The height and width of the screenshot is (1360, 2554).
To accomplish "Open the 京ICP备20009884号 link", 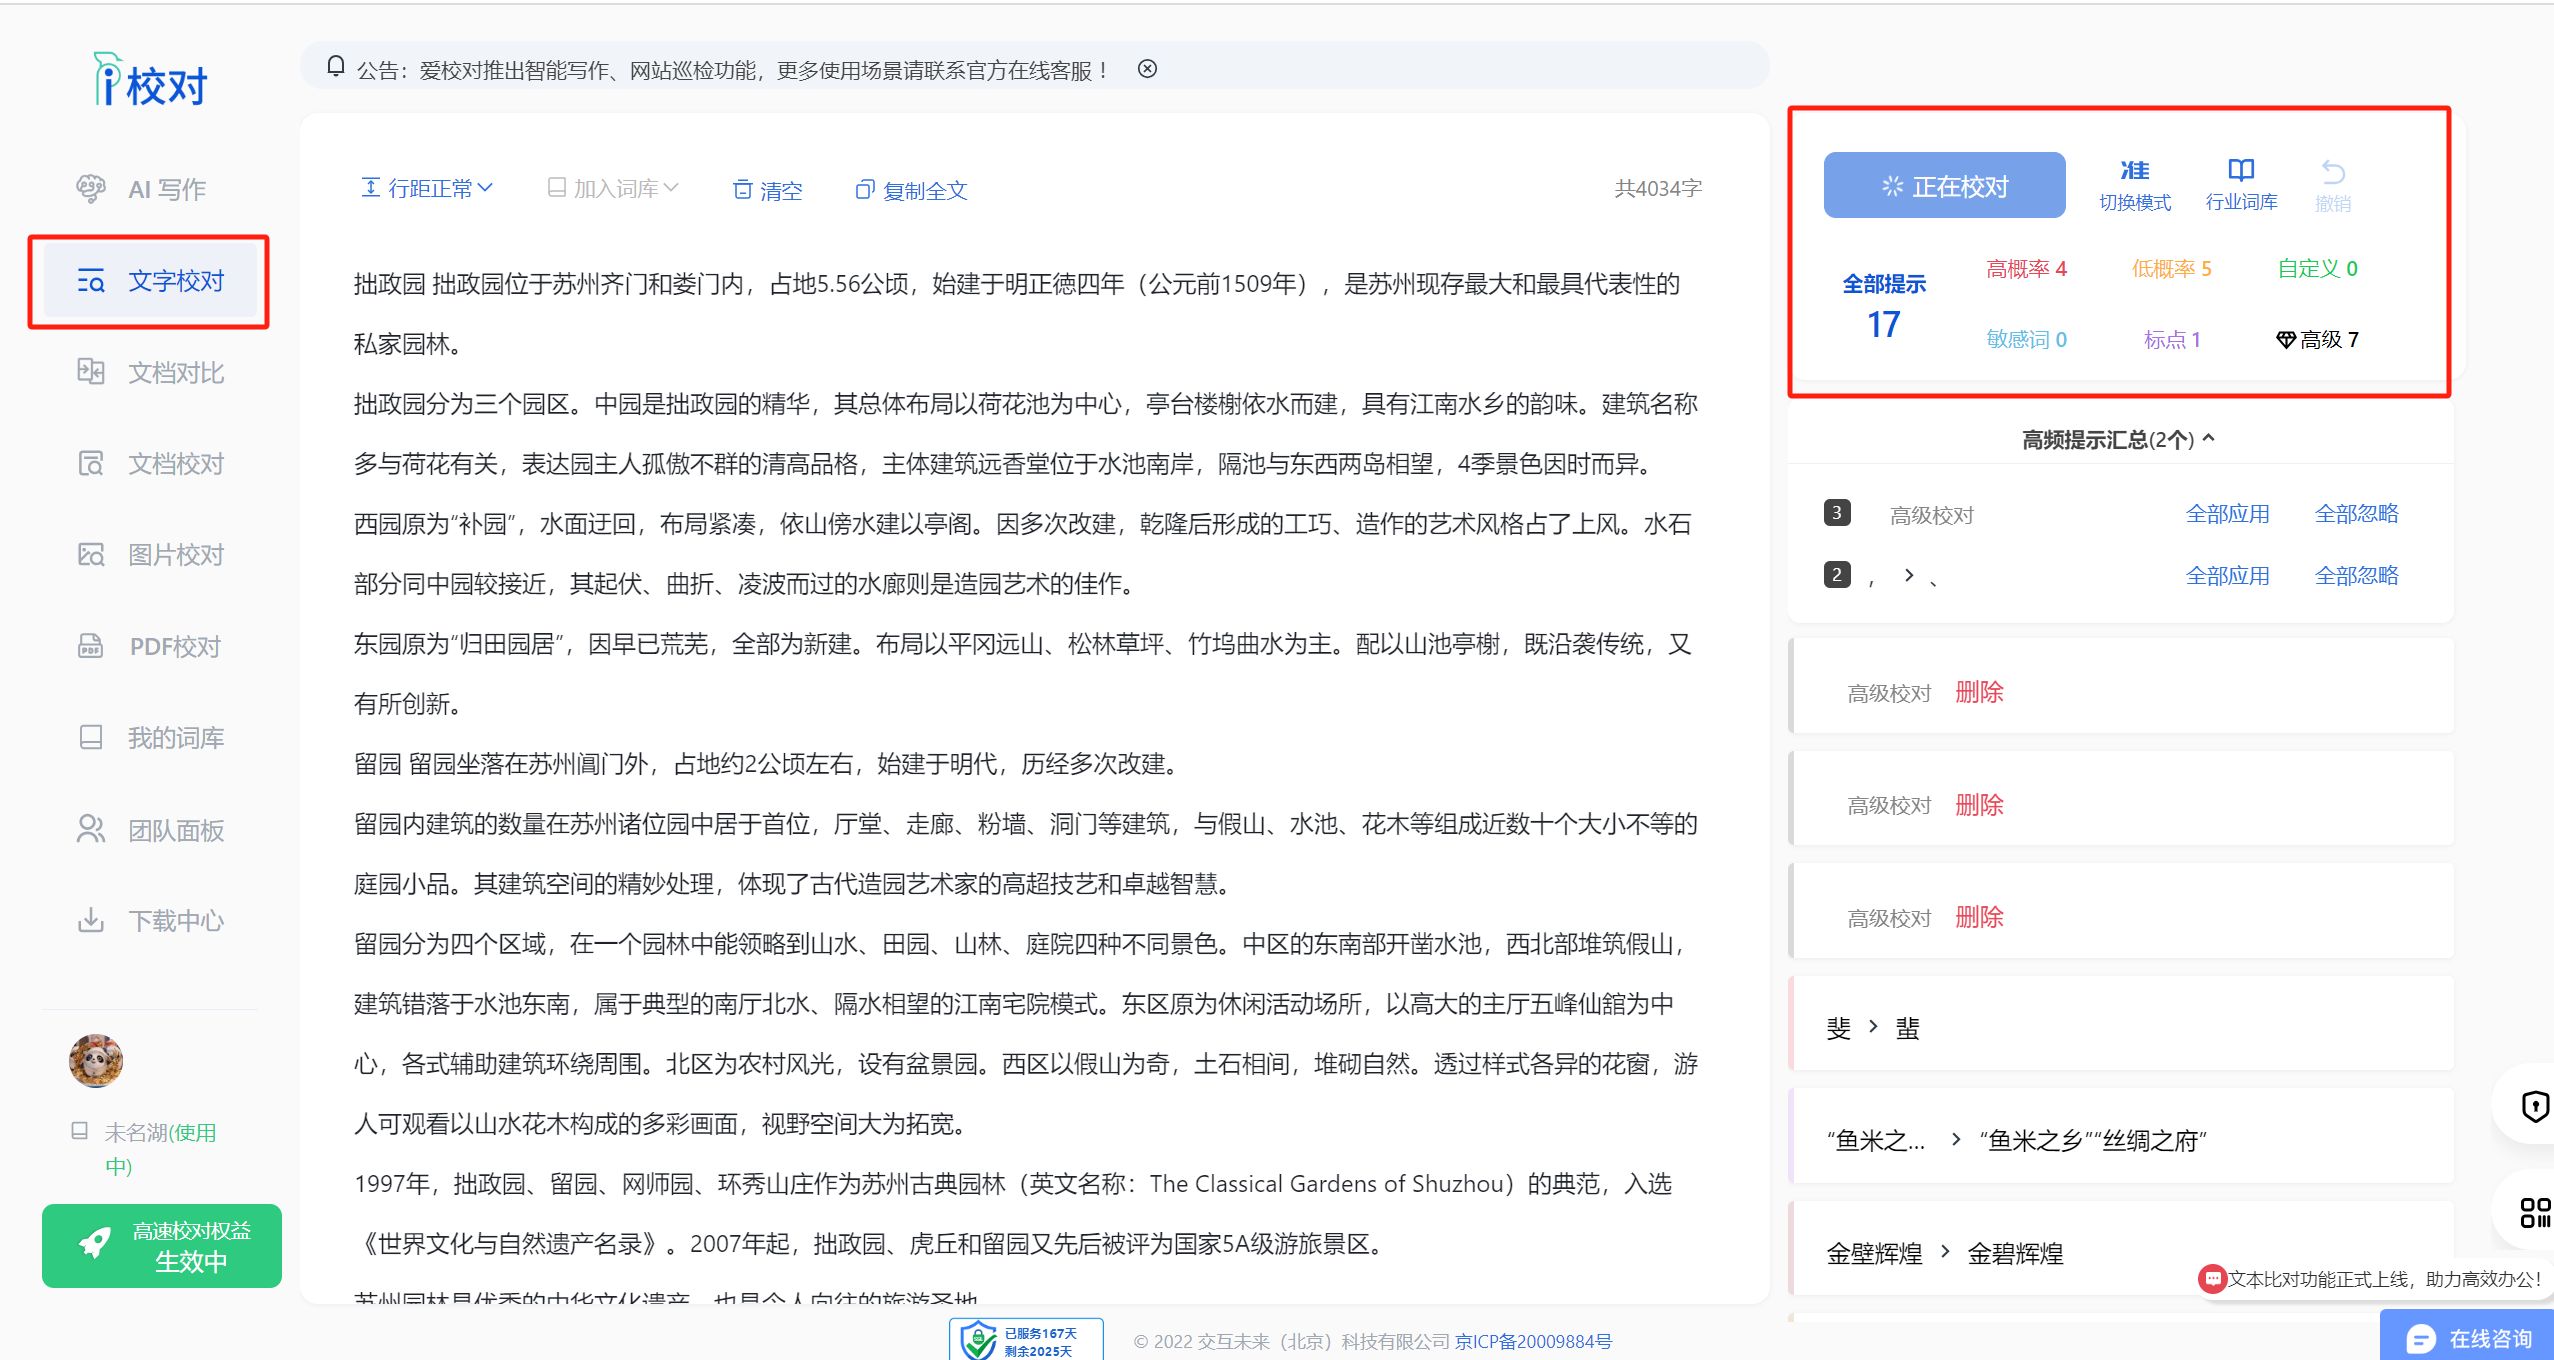I will coord(1533,1341).
